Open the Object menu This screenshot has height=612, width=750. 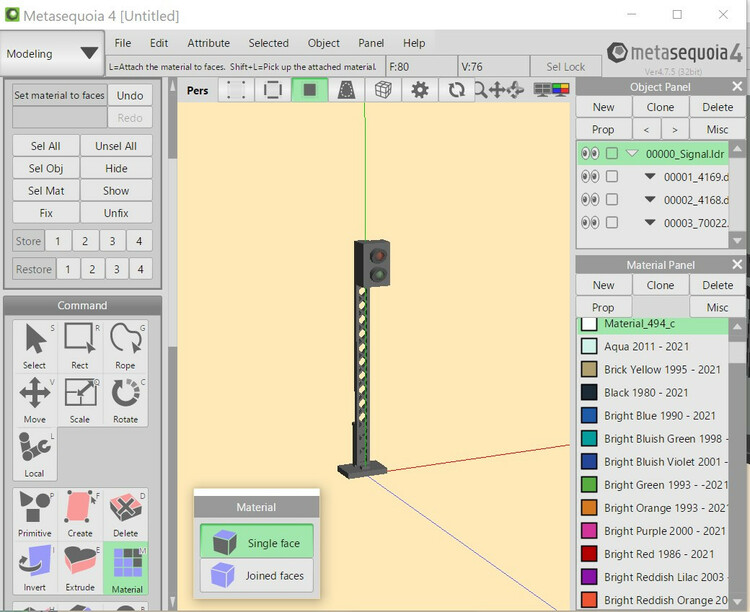324,43
